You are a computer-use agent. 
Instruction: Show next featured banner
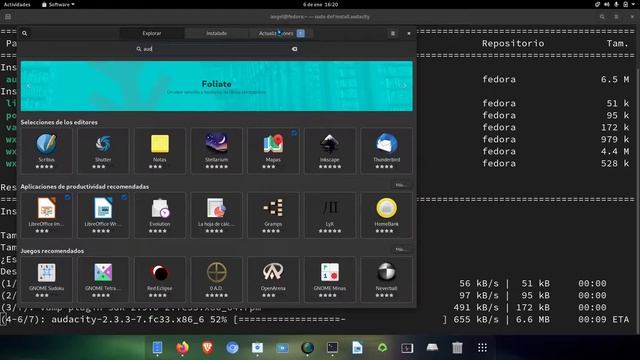[404, 86]
